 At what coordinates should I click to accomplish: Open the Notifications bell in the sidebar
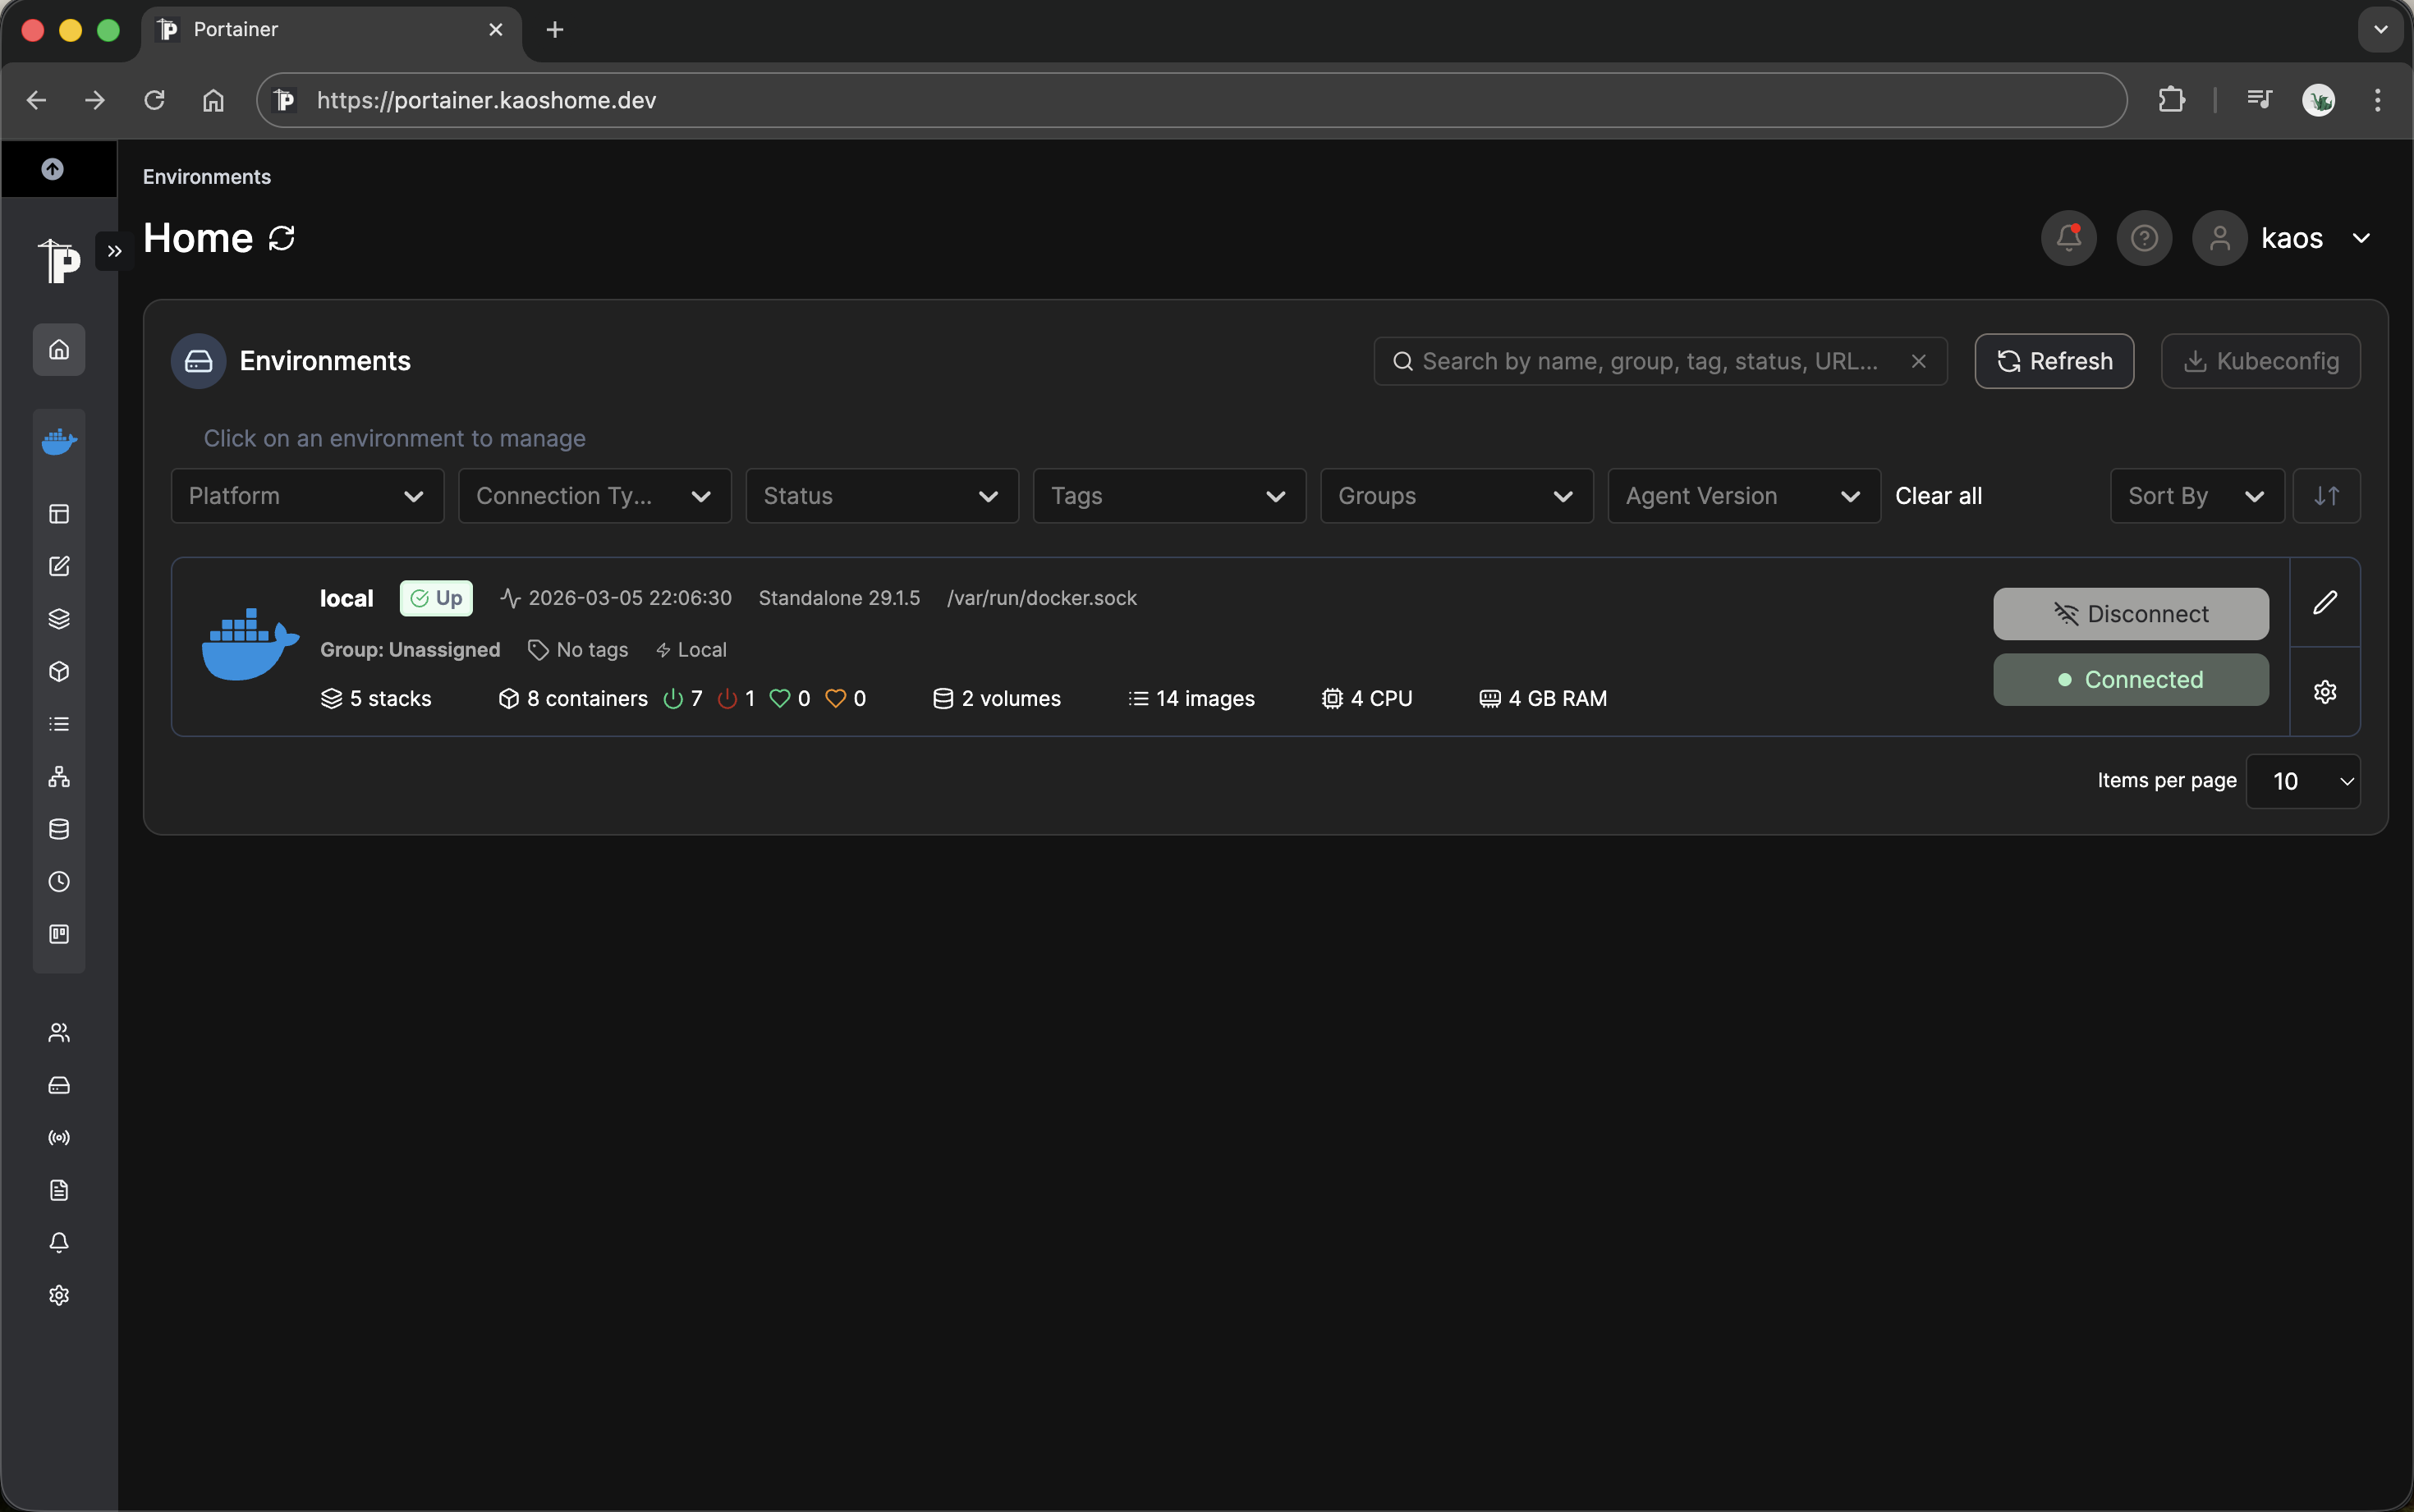[58, 1243]
